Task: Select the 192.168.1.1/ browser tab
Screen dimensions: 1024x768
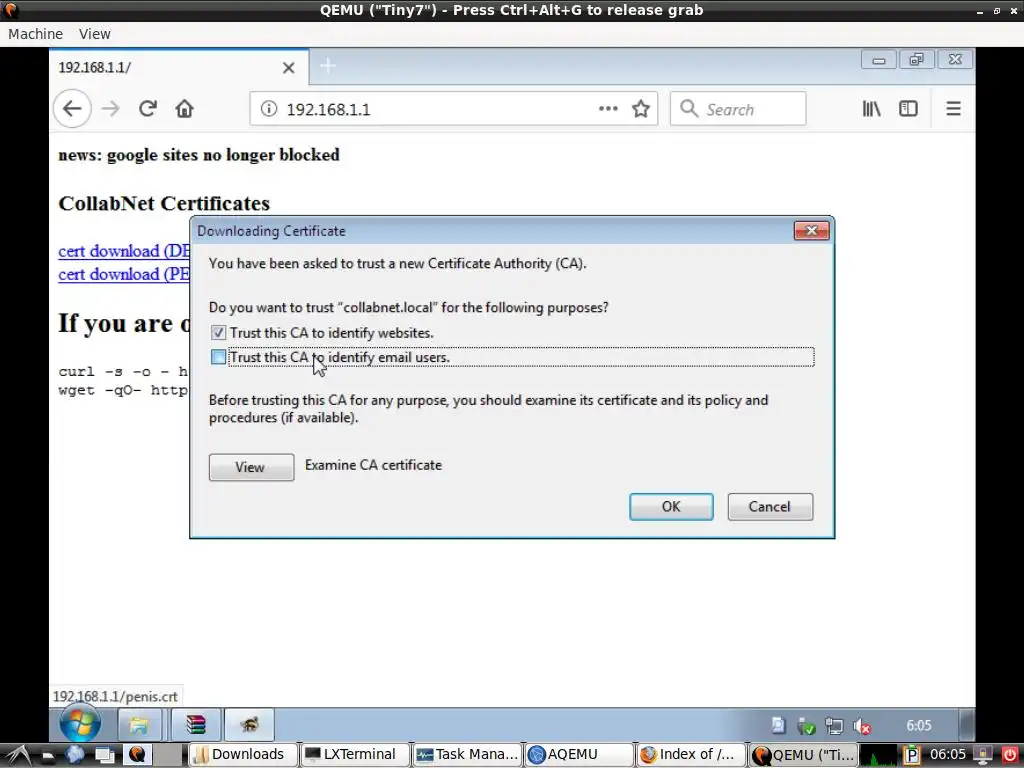Action: [x=179, y=67]
